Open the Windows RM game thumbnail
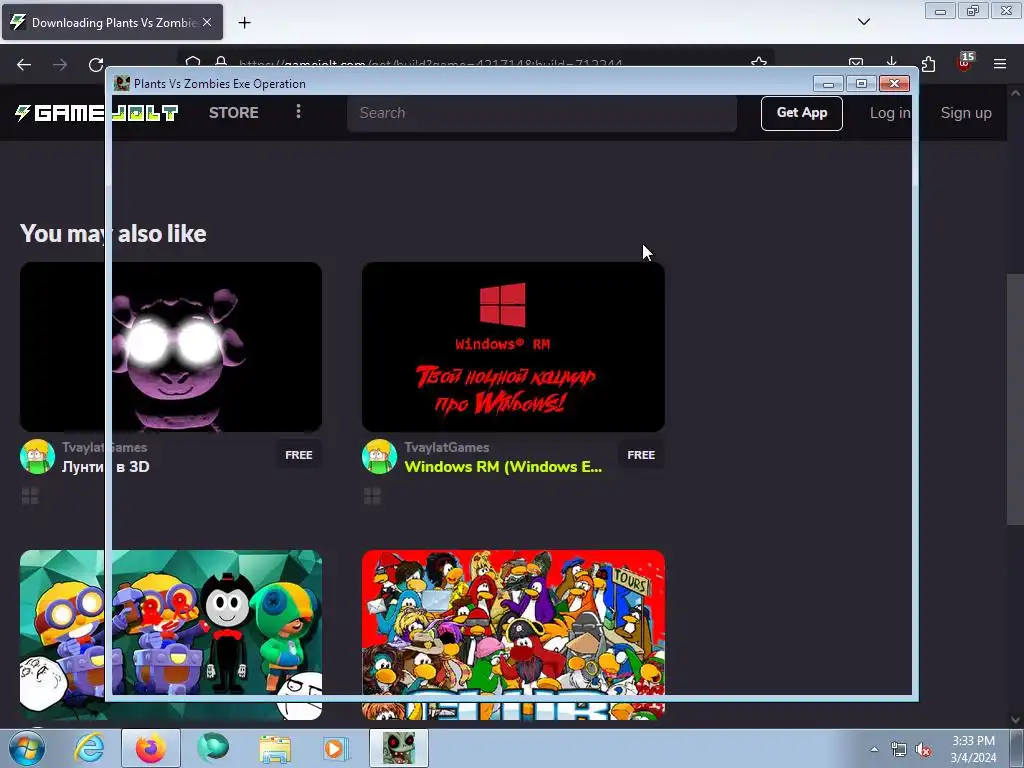The width and height of the screenshot is (1024, 768). click(513, 347)
